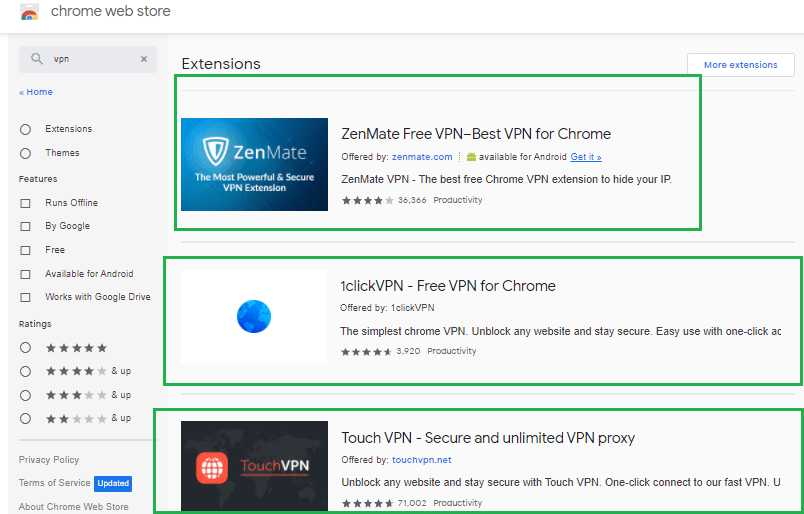Open About Chrome Web Store link
Viewport: 804px width, 514px height.
coord(73,506)
